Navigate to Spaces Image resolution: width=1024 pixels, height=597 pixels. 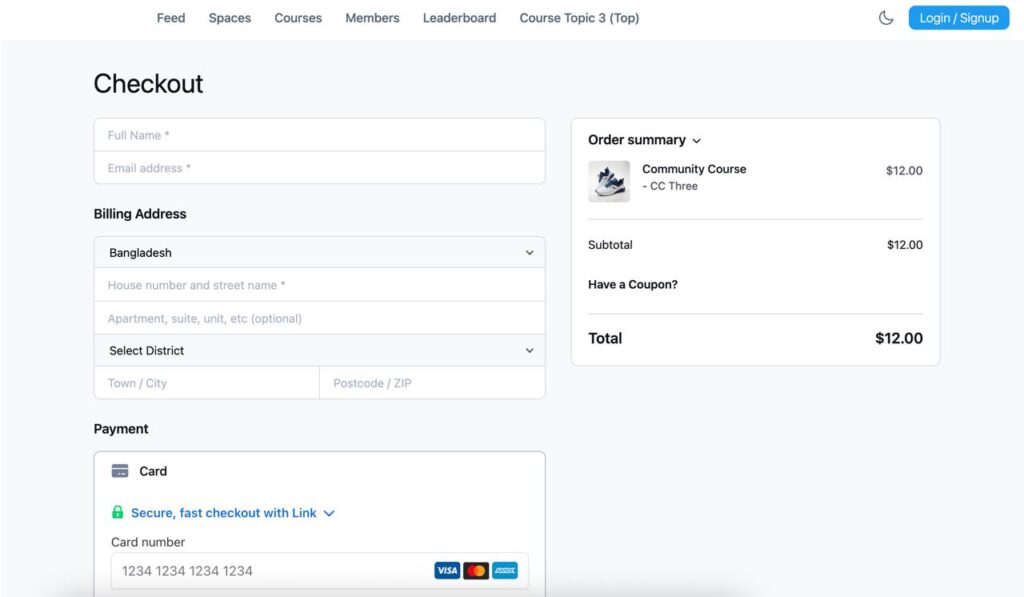point(229,17)
